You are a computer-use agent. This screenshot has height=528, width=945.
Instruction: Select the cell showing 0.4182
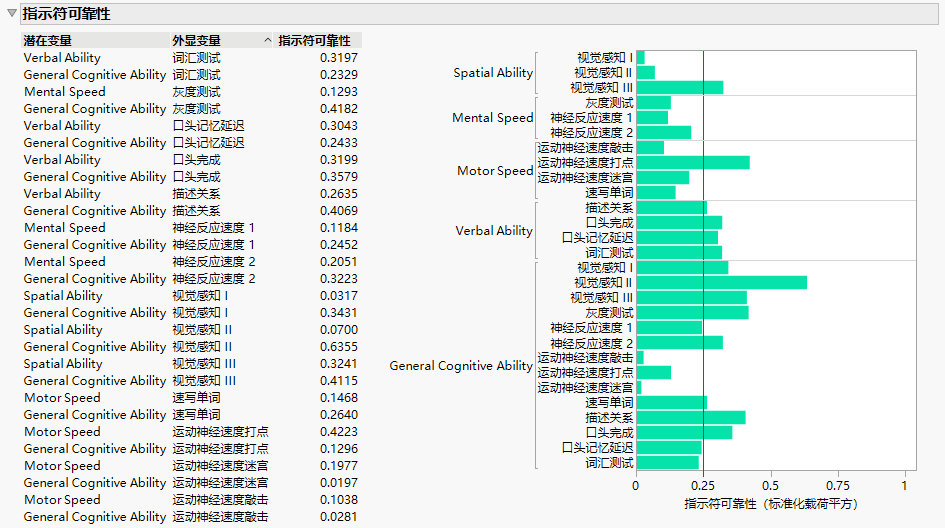(x=339, y=108)
